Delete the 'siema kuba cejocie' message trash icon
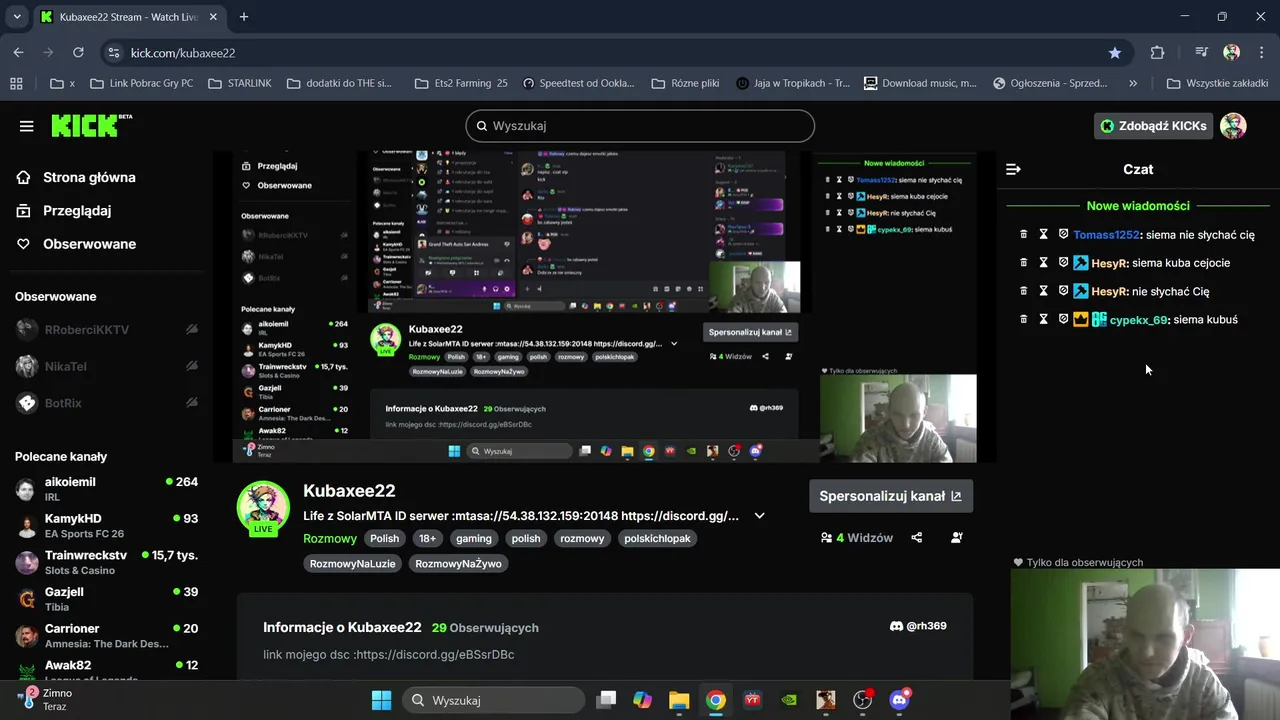 coord(1023,262)
